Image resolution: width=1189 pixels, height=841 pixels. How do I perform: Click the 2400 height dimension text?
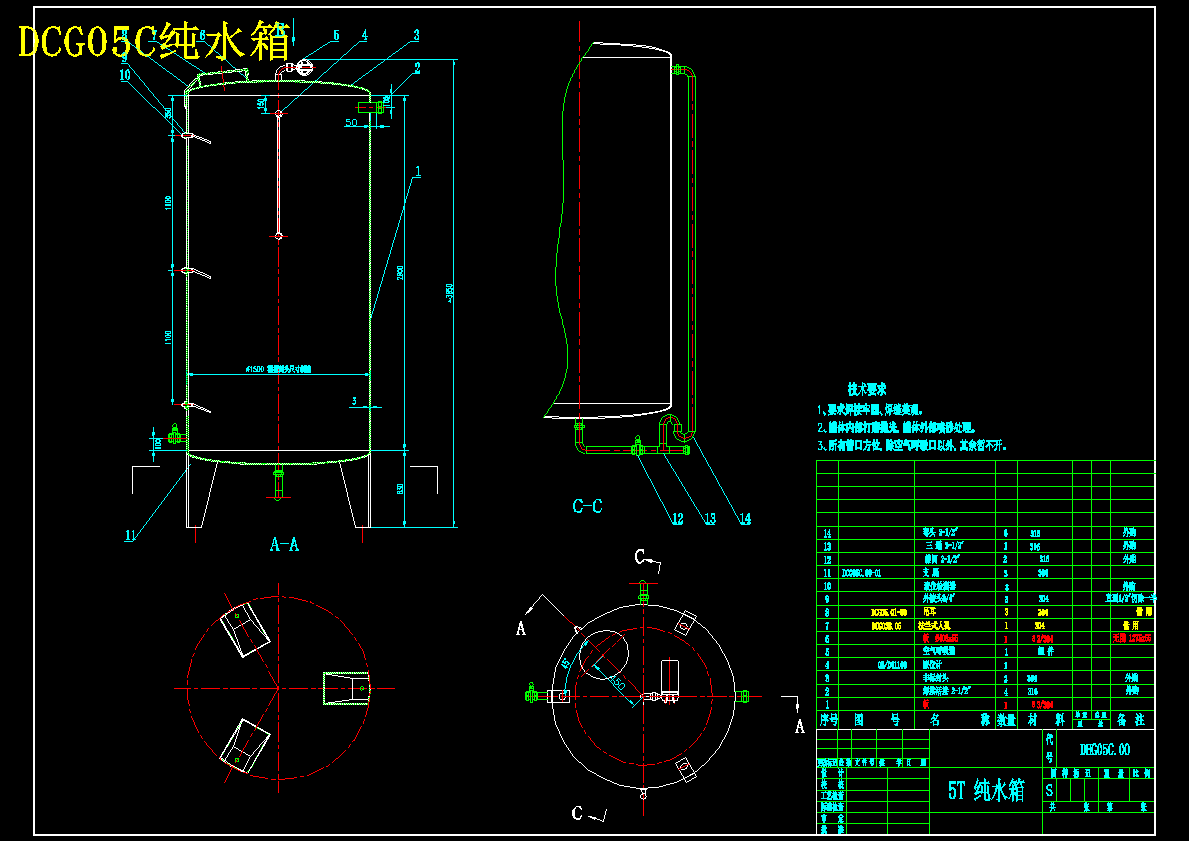pyautogui.click(x=400, y=273)
